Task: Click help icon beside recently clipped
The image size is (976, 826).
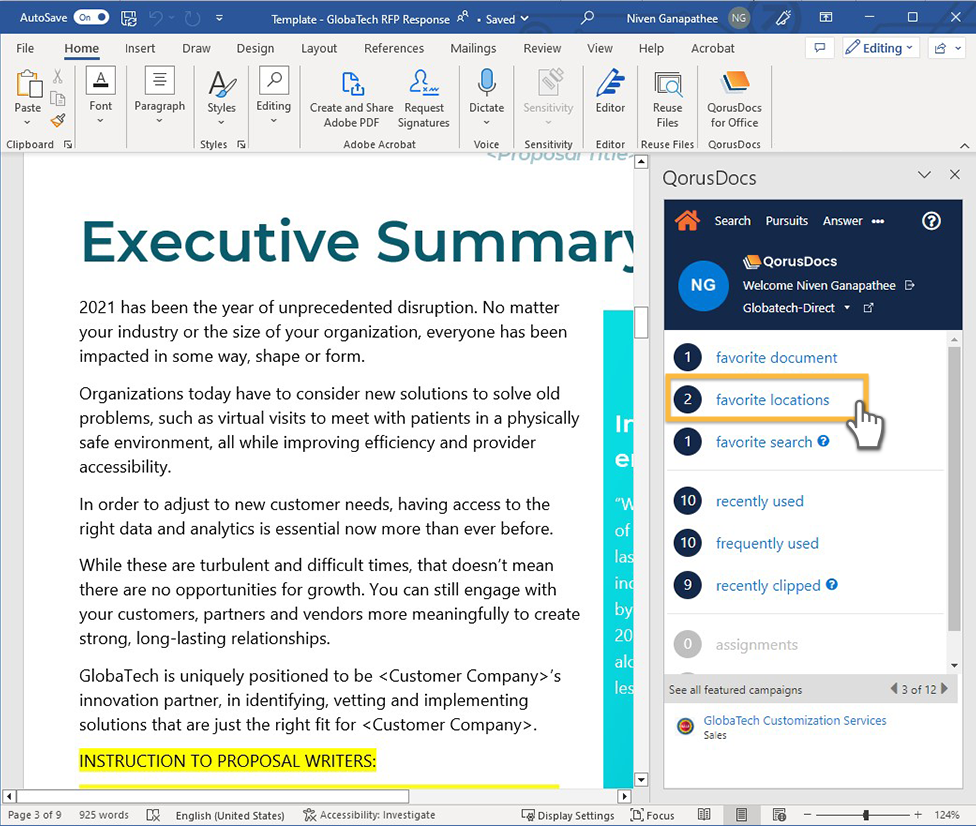Action: coord(832,584)
